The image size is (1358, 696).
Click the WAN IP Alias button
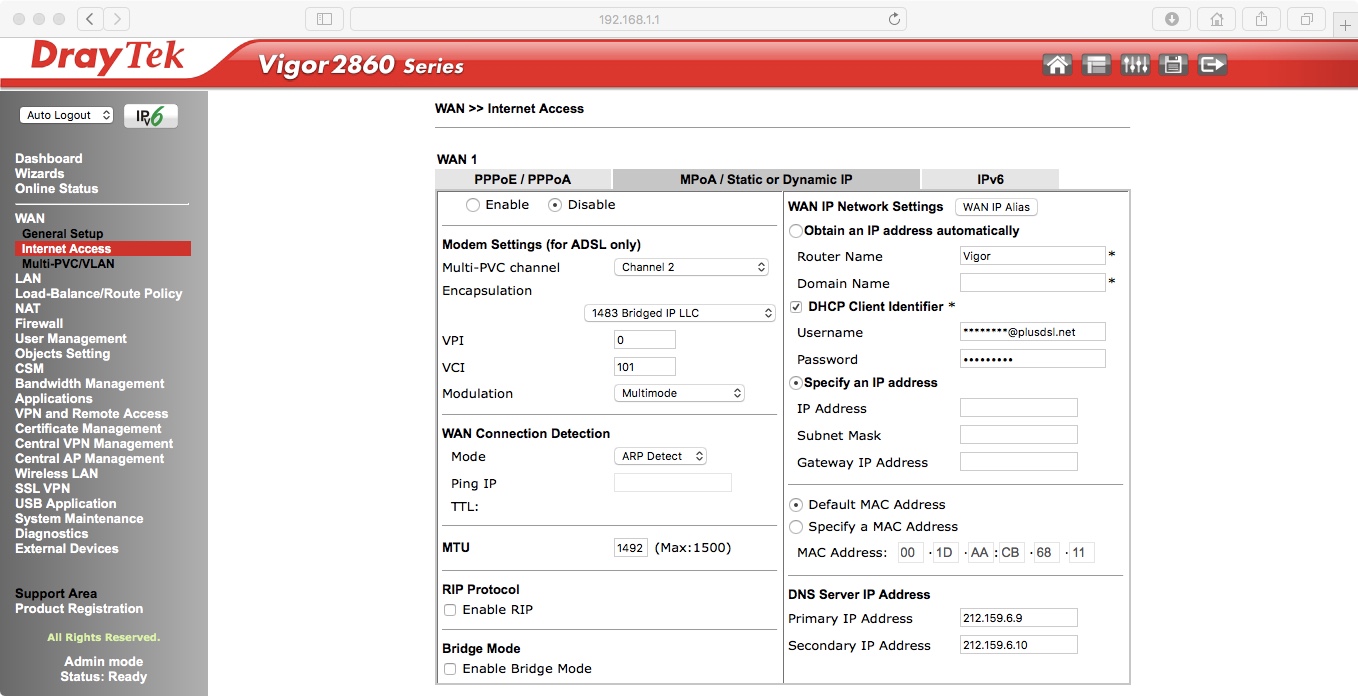[x=996, y=206]
